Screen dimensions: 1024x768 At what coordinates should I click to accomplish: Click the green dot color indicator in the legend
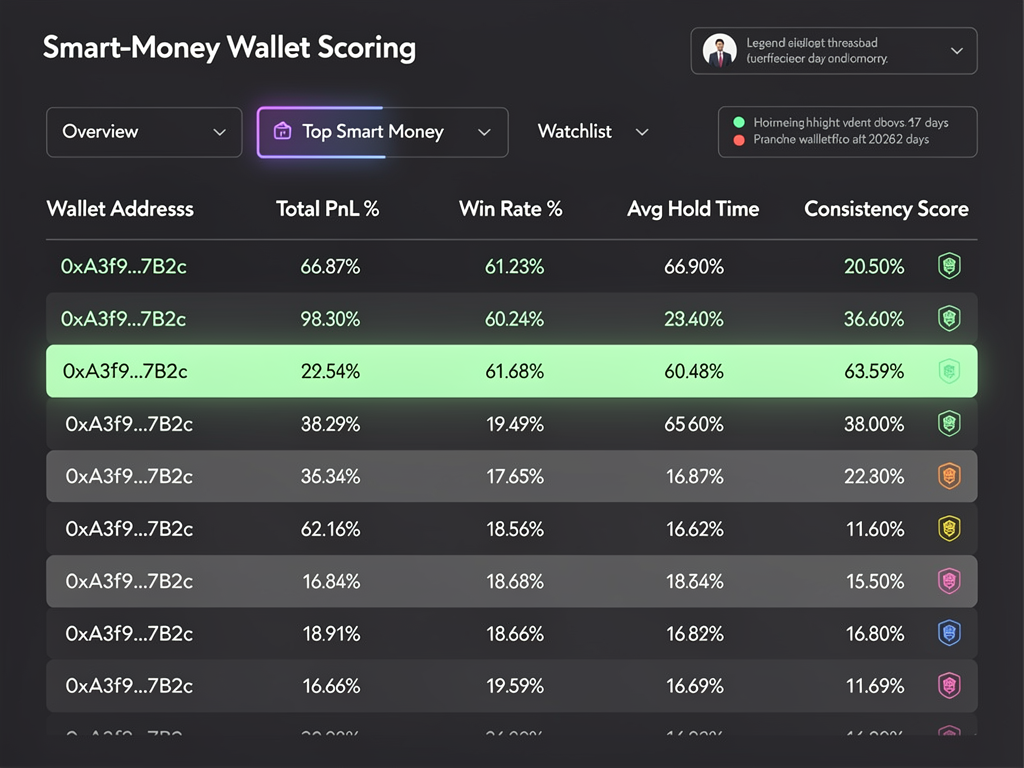coord(741,124)
